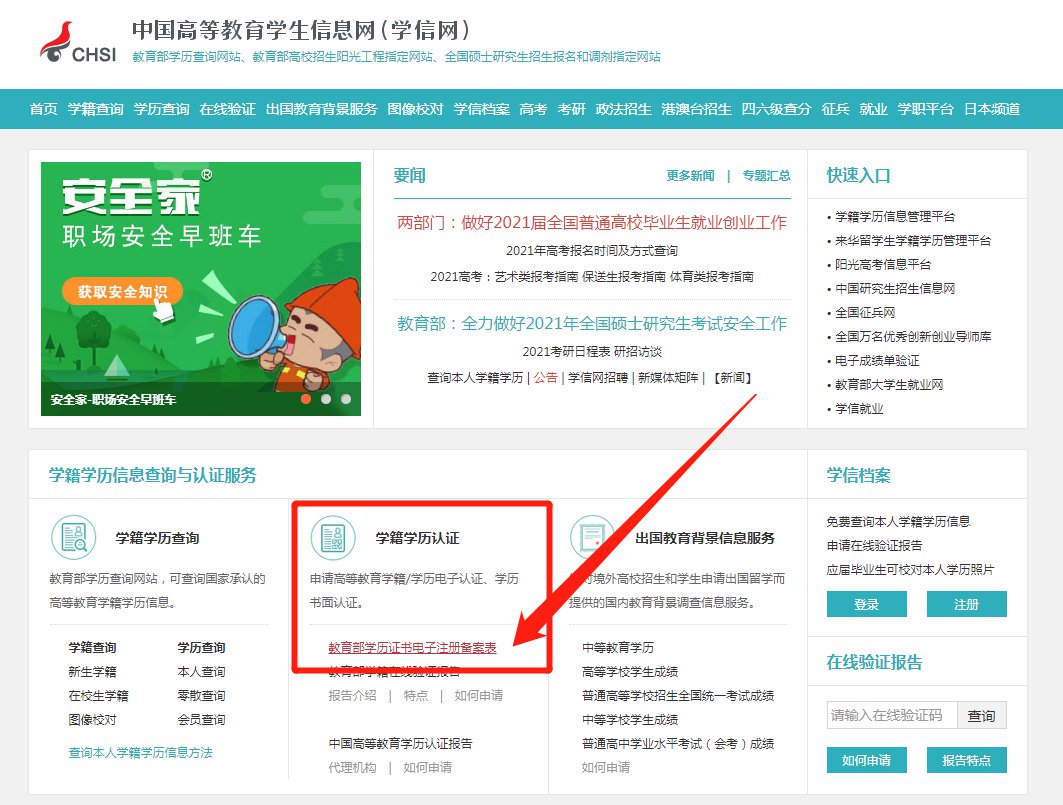The height and width of the screenshot is (805, 1063).
Task: Open 四六级查分 in the navigation bar
Action: point(776,109)
